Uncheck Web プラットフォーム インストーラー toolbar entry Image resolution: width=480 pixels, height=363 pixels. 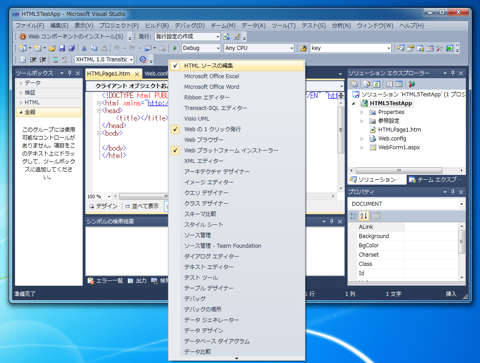237,150
